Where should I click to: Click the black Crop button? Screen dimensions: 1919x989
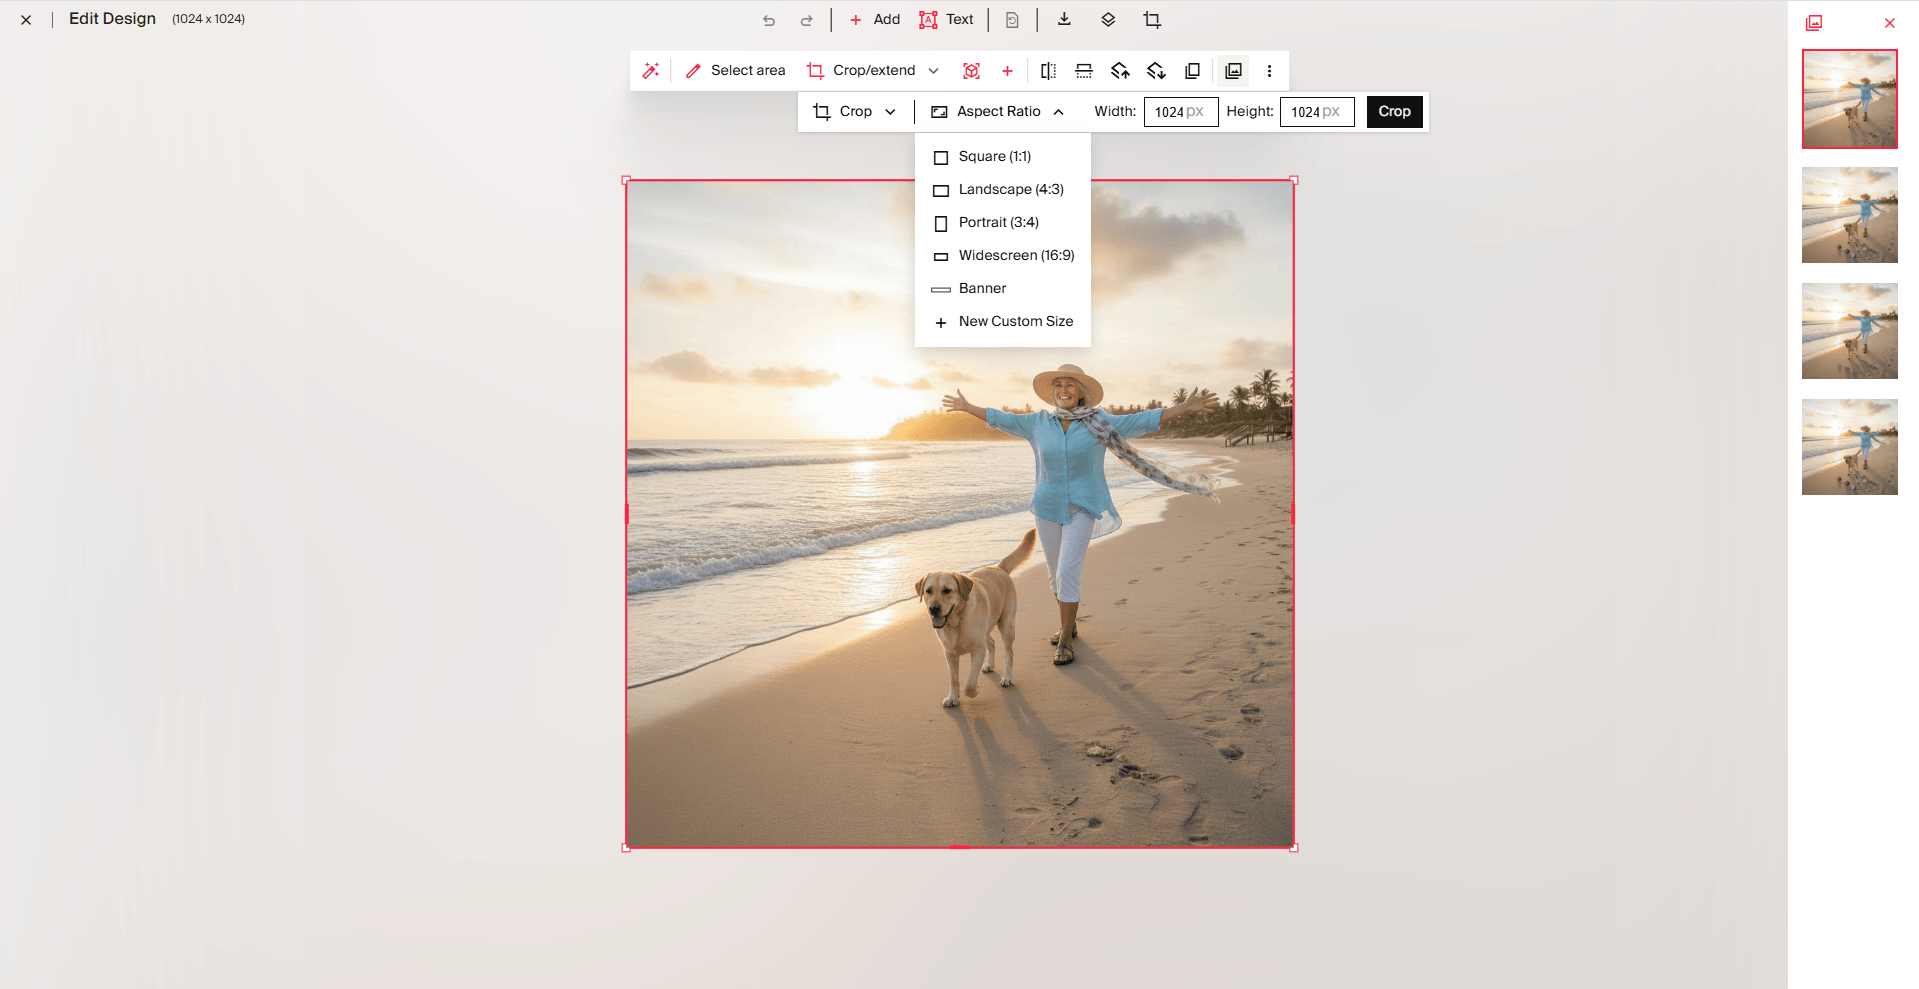click(x=1393, y=111)
